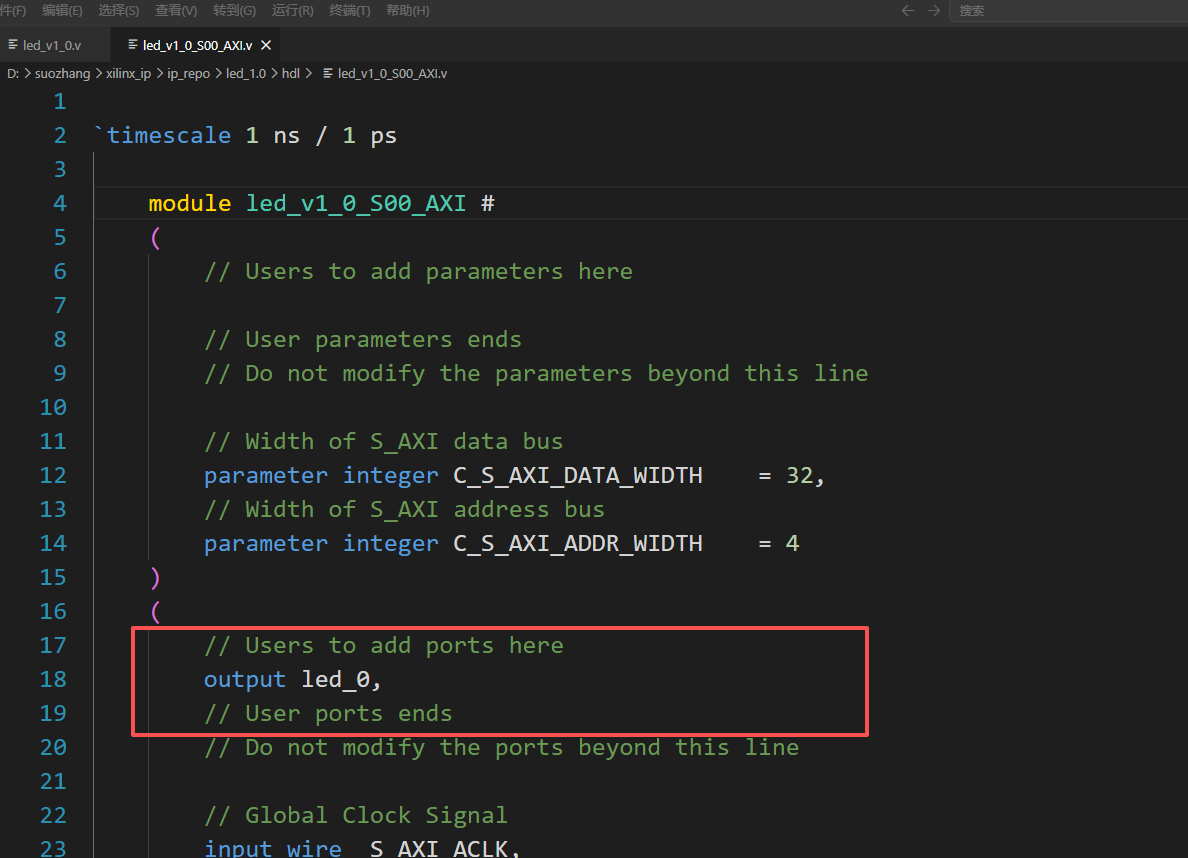Open the 终端(T) menu
The image size is (1188, 858).
(350, 11)
